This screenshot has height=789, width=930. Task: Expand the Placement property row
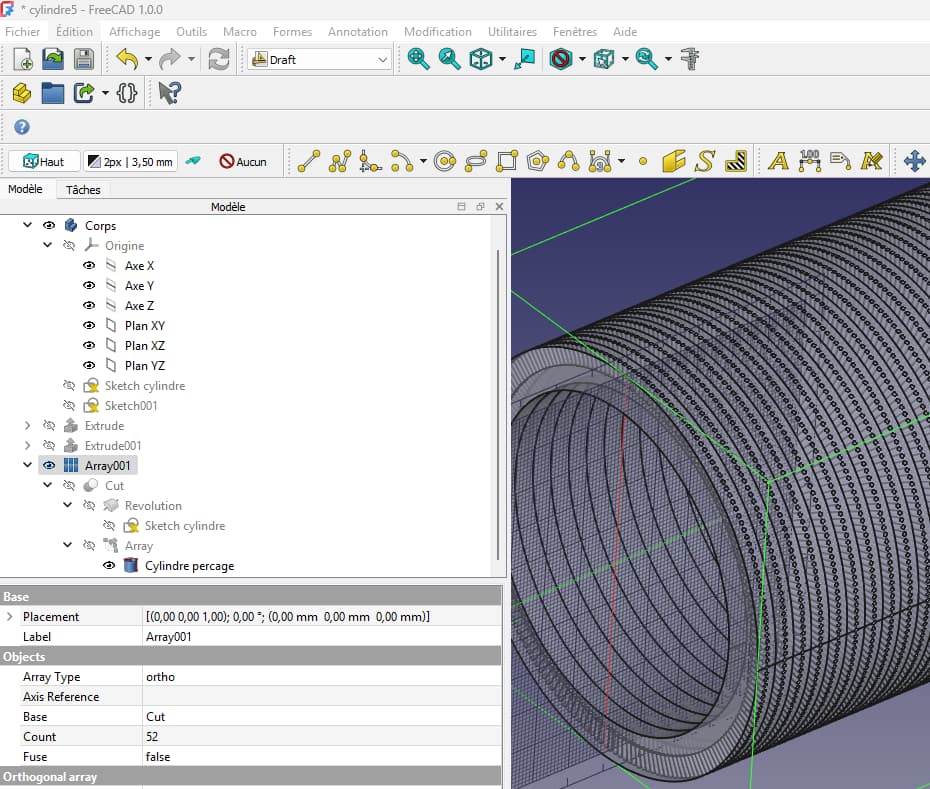(x=10, y=617)
